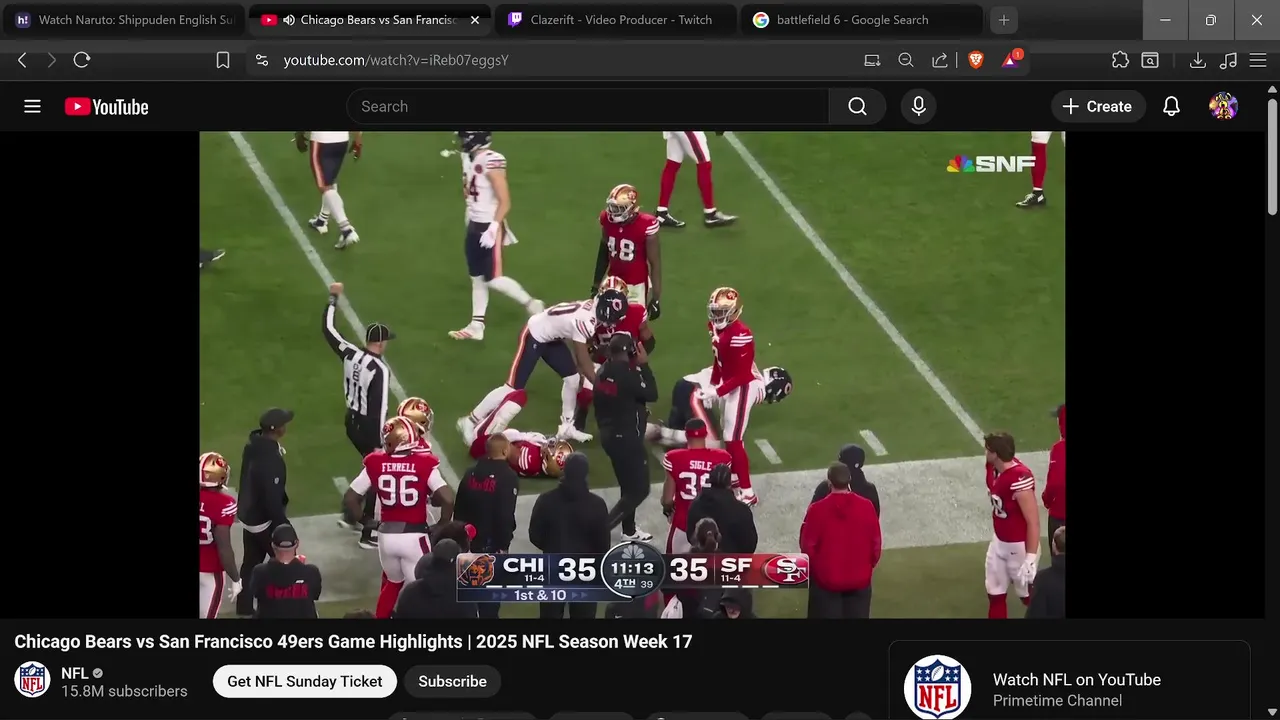Screen dimensions: 1280x720
Task: Click the browser forward arrow
Action: [51, 60]
